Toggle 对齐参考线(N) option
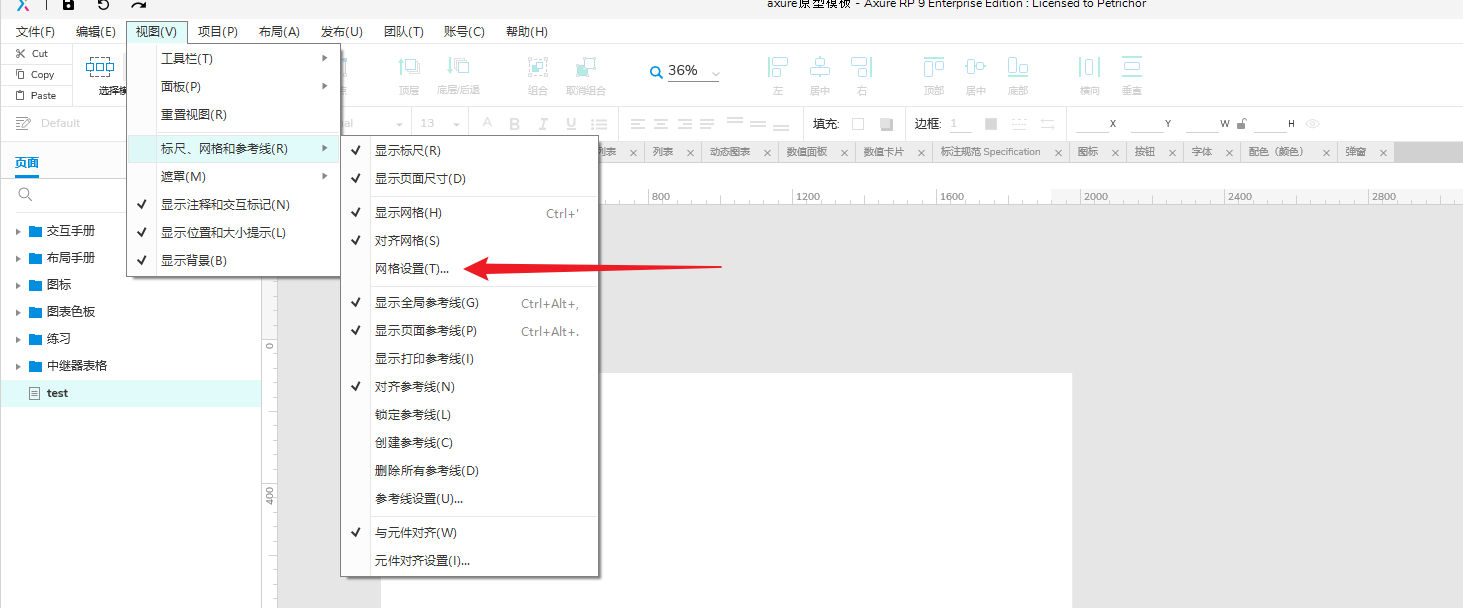 click(x=470, y=387)
